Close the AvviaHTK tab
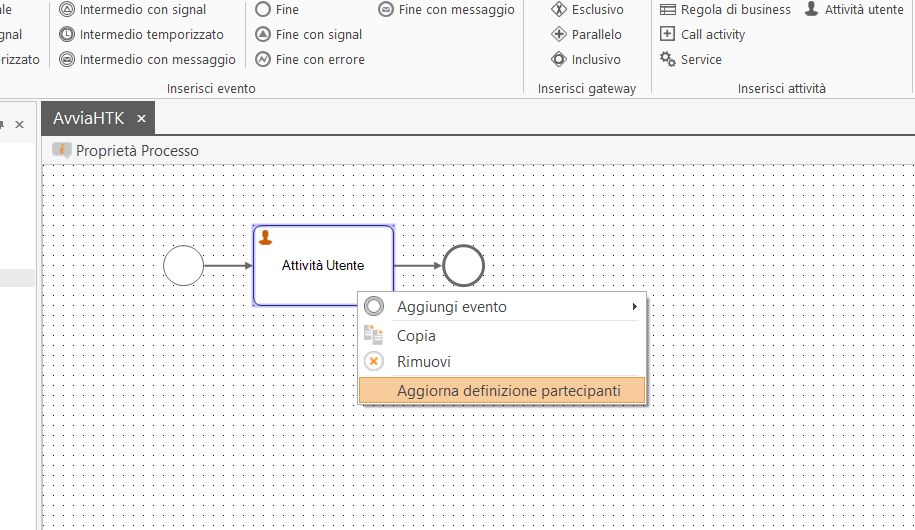 [x=141, y=119]
